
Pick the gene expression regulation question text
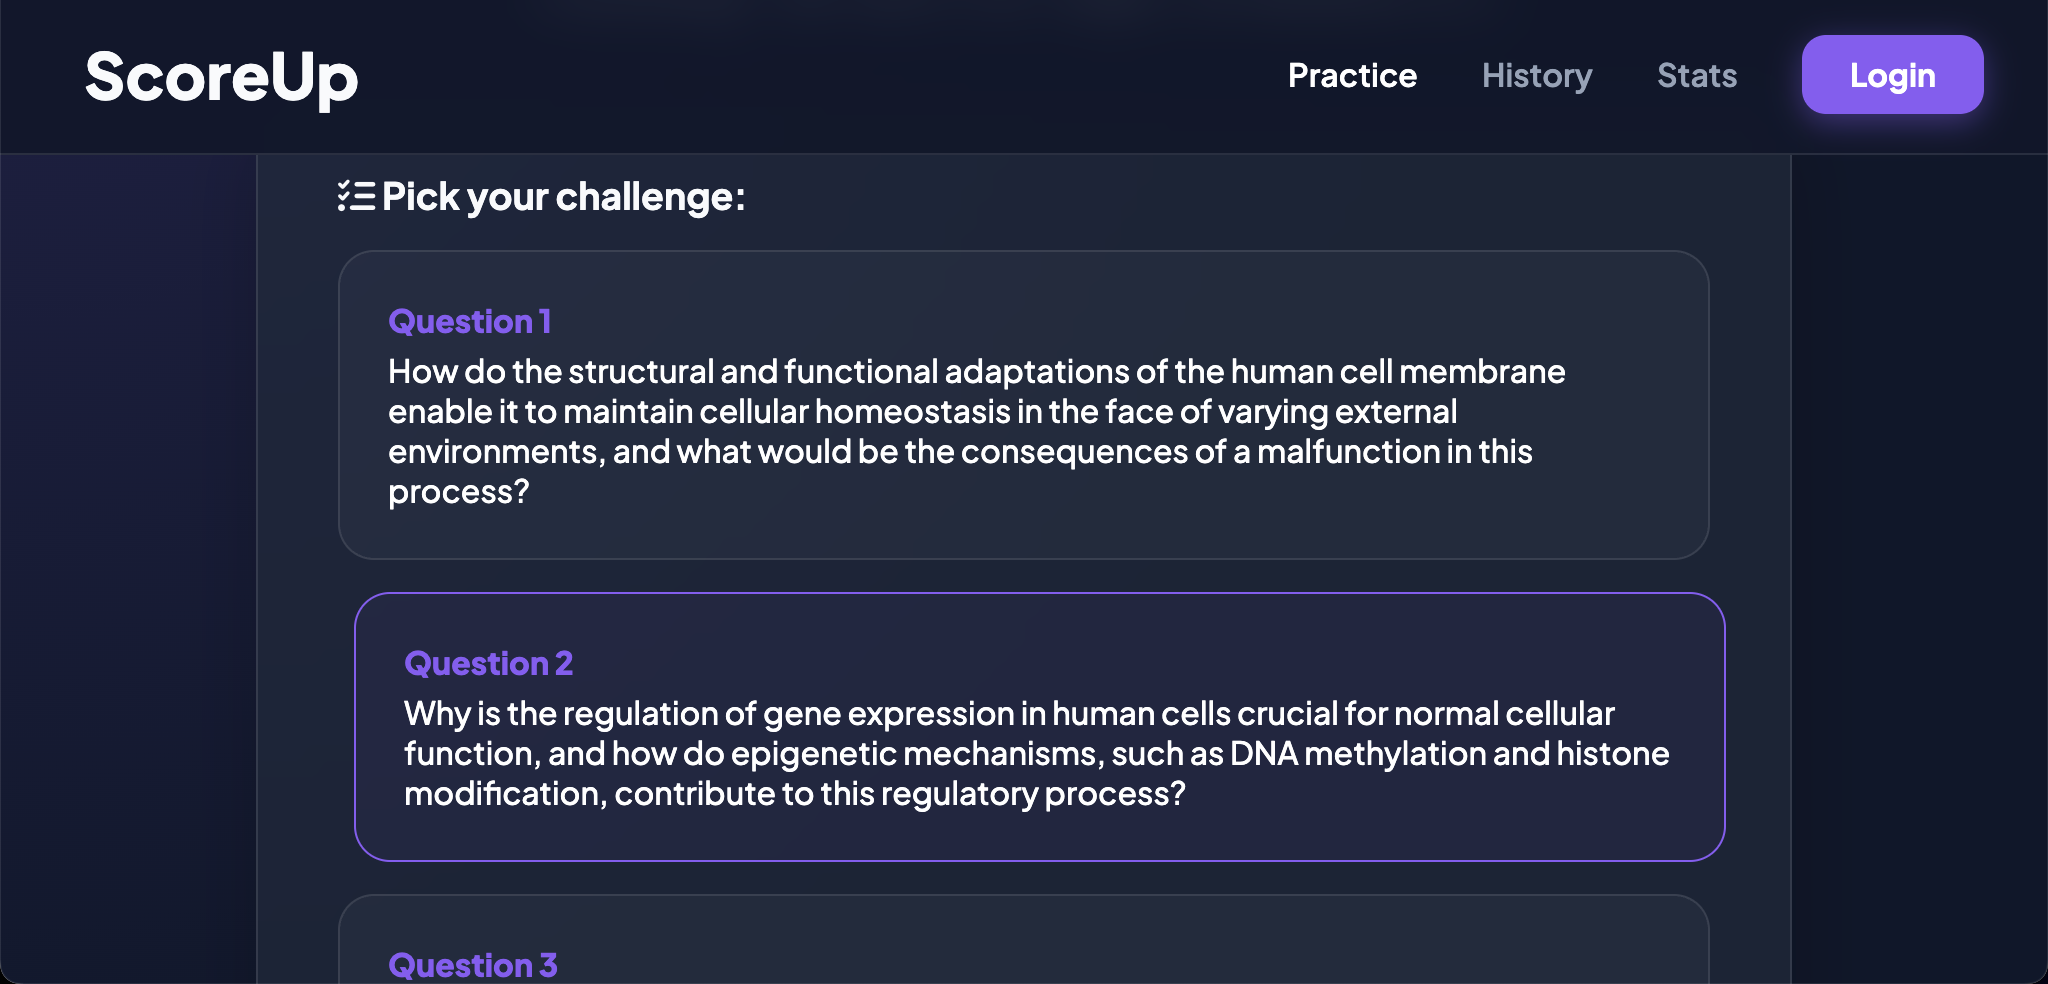point(1036,754)
